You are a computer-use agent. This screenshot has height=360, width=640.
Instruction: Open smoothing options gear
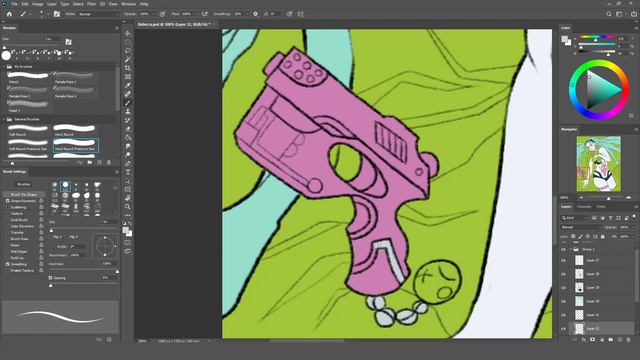coord(256,14)
